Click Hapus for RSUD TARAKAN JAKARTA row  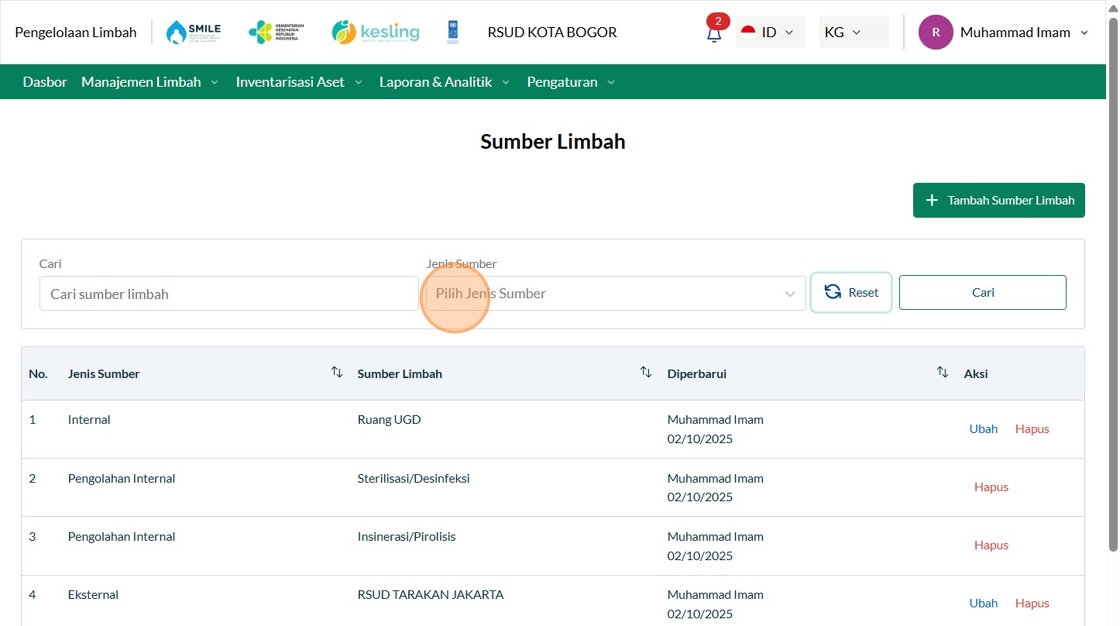1032,603
